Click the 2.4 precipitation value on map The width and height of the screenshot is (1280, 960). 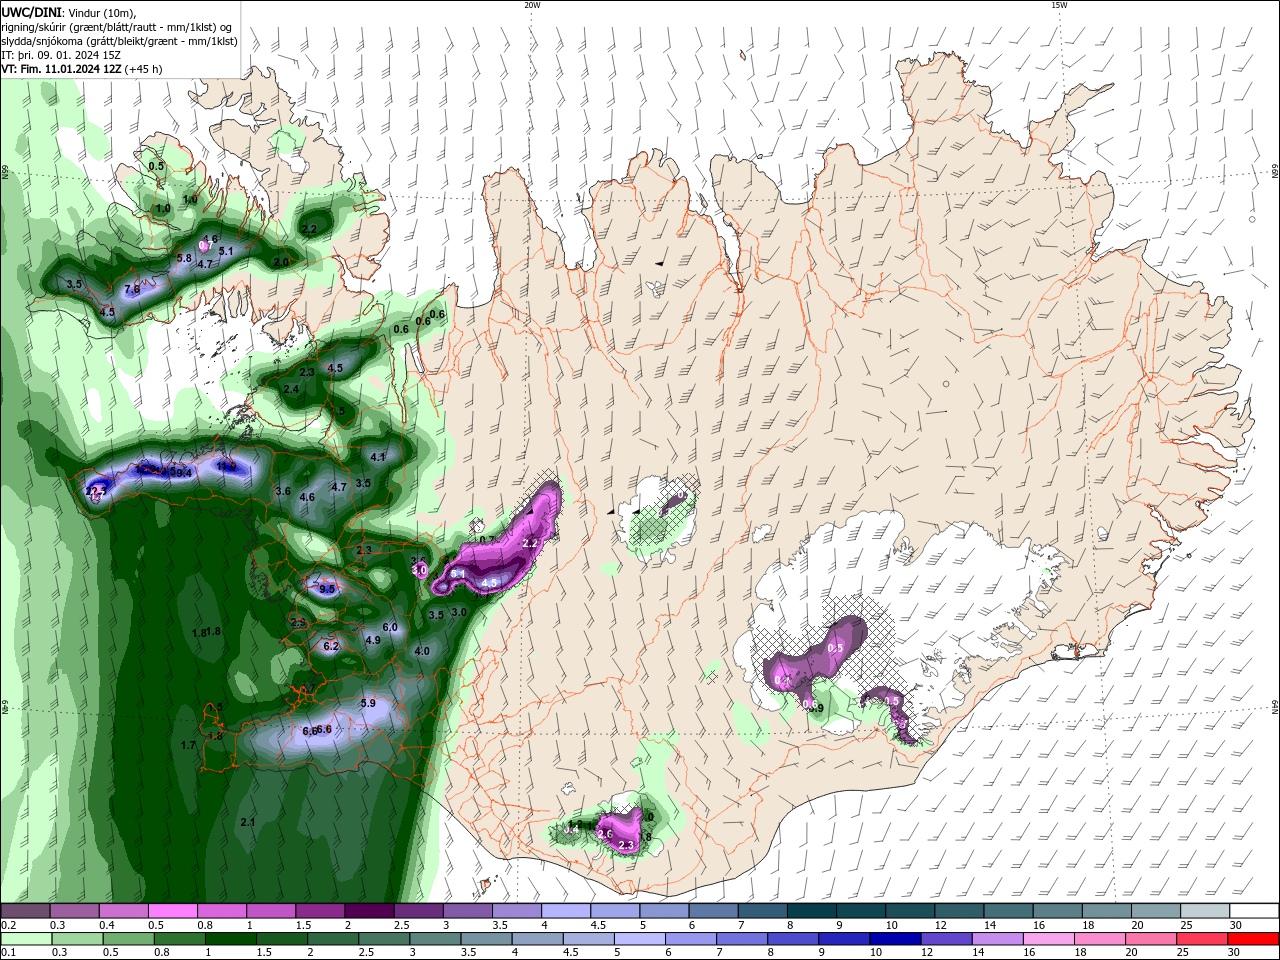tap(291, 389)
